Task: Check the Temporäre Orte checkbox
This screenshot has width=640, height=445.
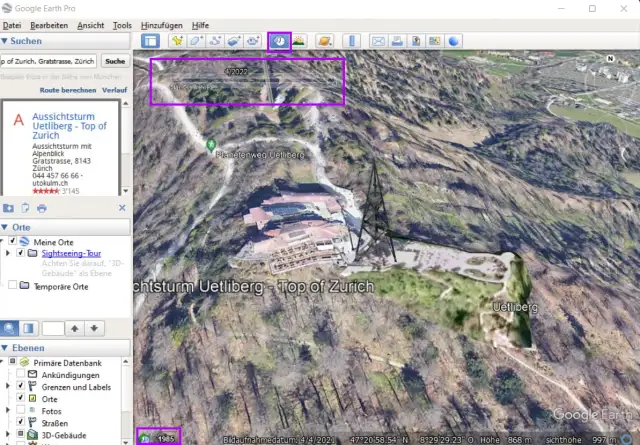Action: pos(12,285)
